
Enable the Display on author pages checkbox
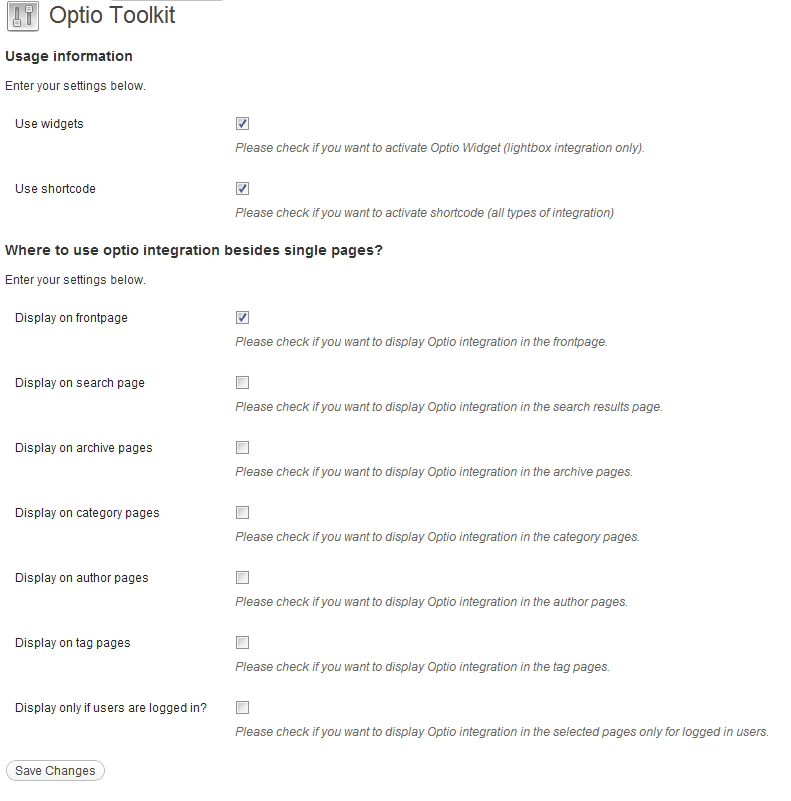pyautogui.click(x=242, y=577)
